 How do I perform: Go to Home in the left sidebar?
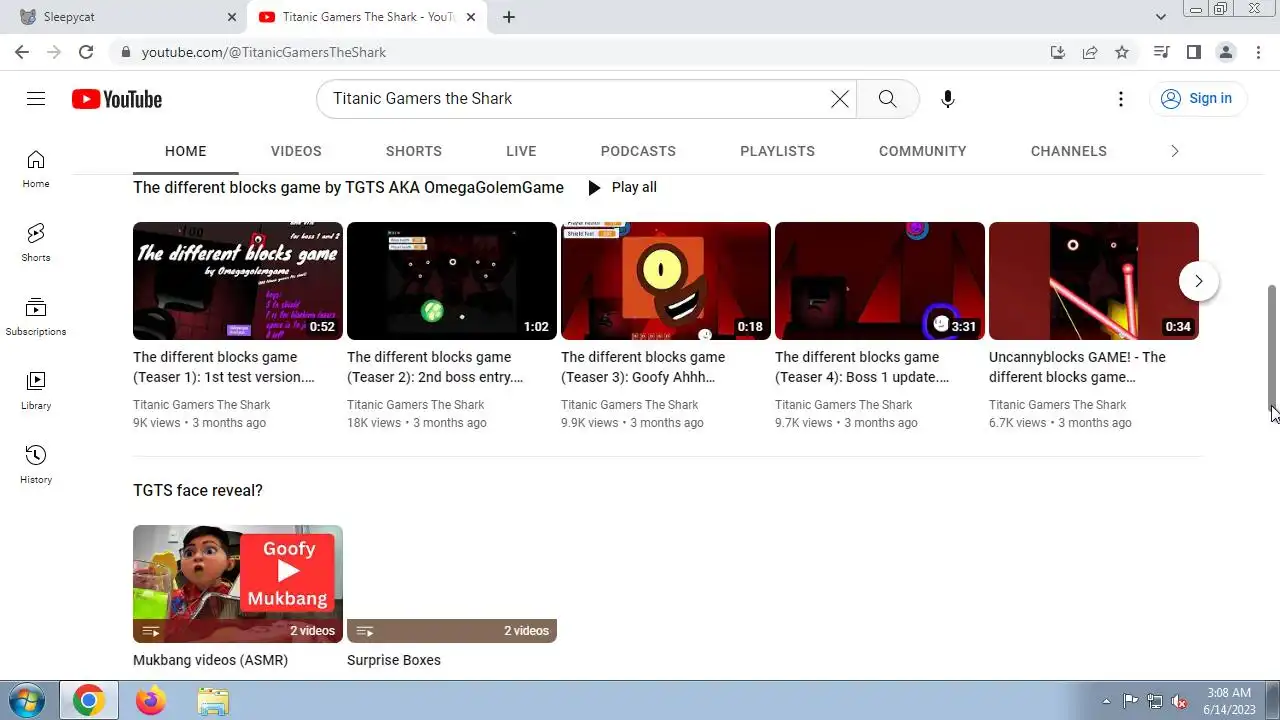[36, 169]
